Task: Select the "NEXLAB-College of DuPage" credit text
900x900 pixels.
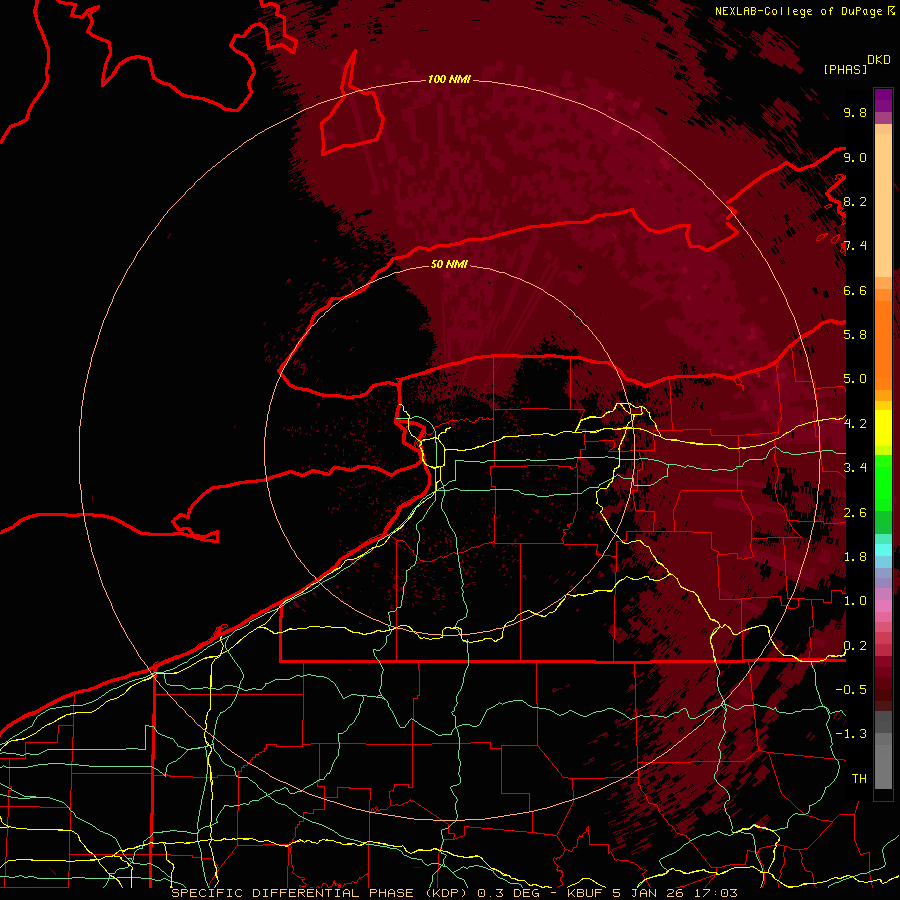Action: coord(800,11)
